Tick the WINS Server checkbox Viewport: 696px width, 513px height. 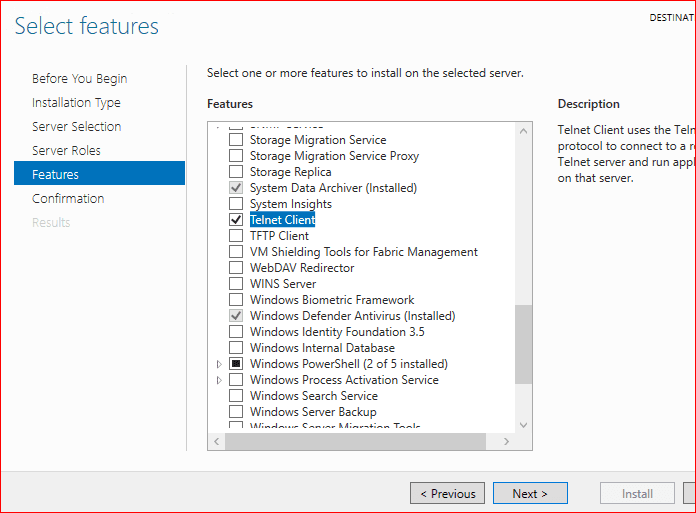[x=236, y=284]
